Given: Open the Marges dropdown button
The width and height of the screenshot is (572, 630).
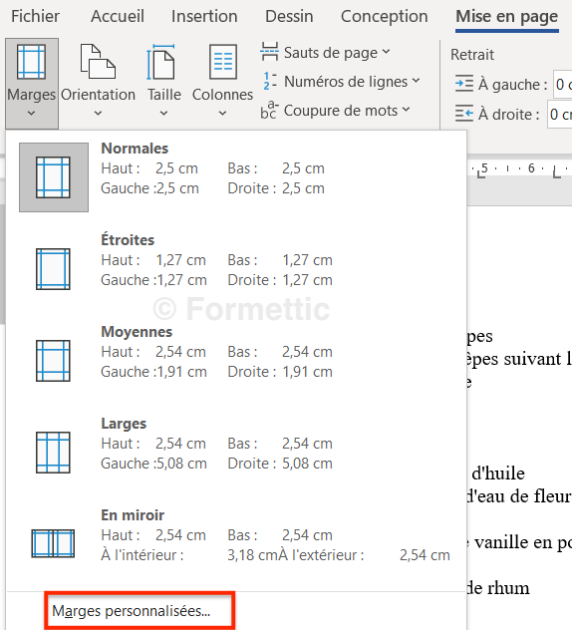Looking at the screenshot, I should [x=32, y=83].
